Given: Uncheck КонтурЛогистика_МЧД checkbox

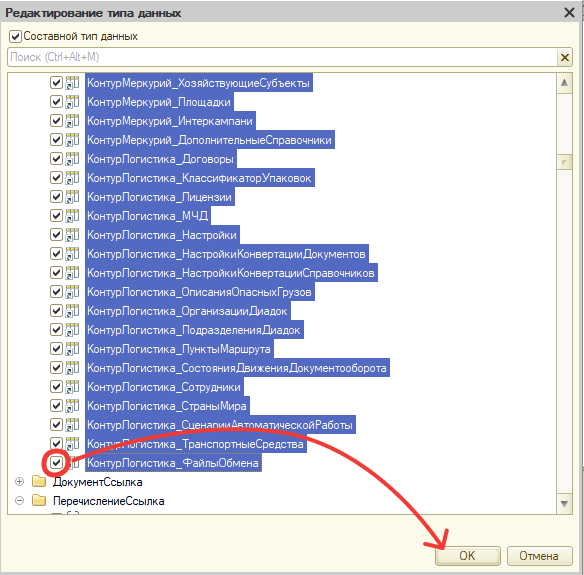Looking at the screenshot, I should tap(56, 216).
